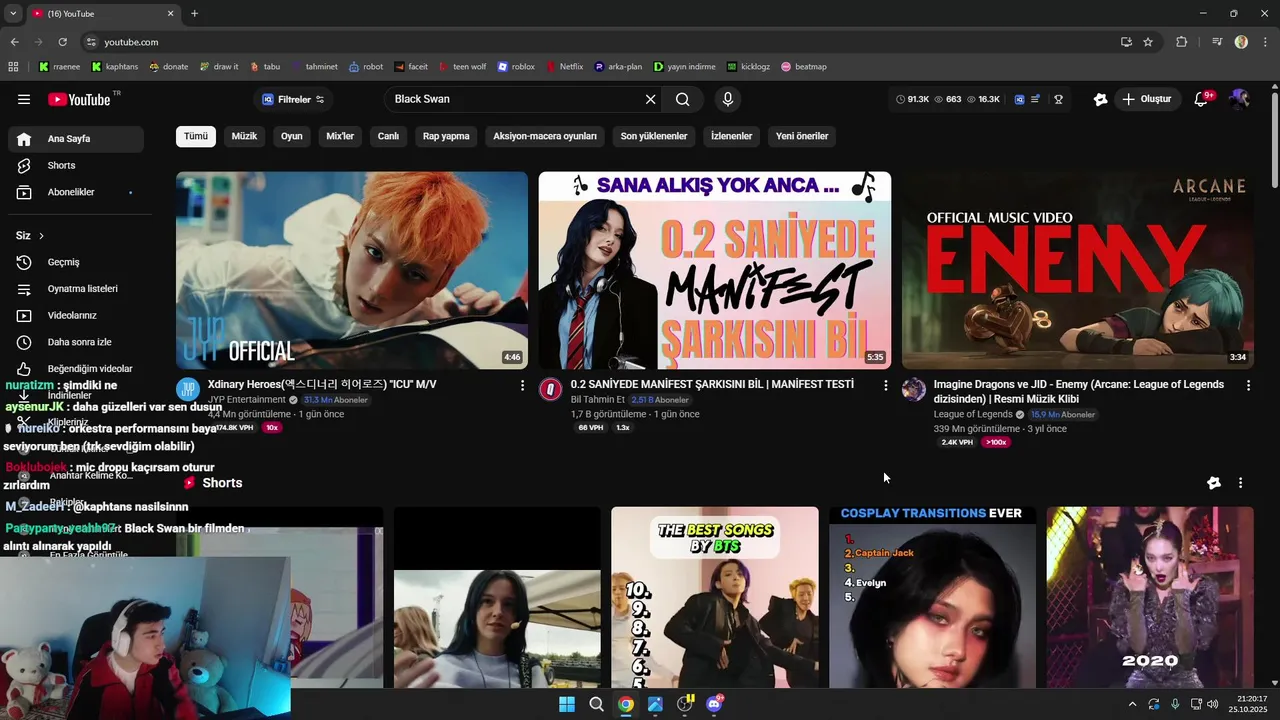The image size is (1280, 720).
Task: Open a new browser tab
Action: tap(194, 14)
